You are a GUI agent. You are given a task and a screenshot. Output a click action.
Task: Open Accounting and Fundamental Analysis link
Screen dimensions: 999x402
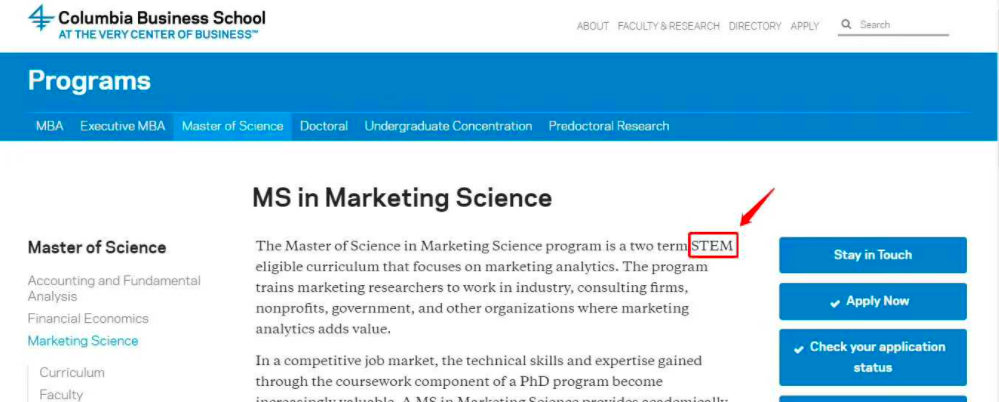pyautogui.click(x=113, y=288)
